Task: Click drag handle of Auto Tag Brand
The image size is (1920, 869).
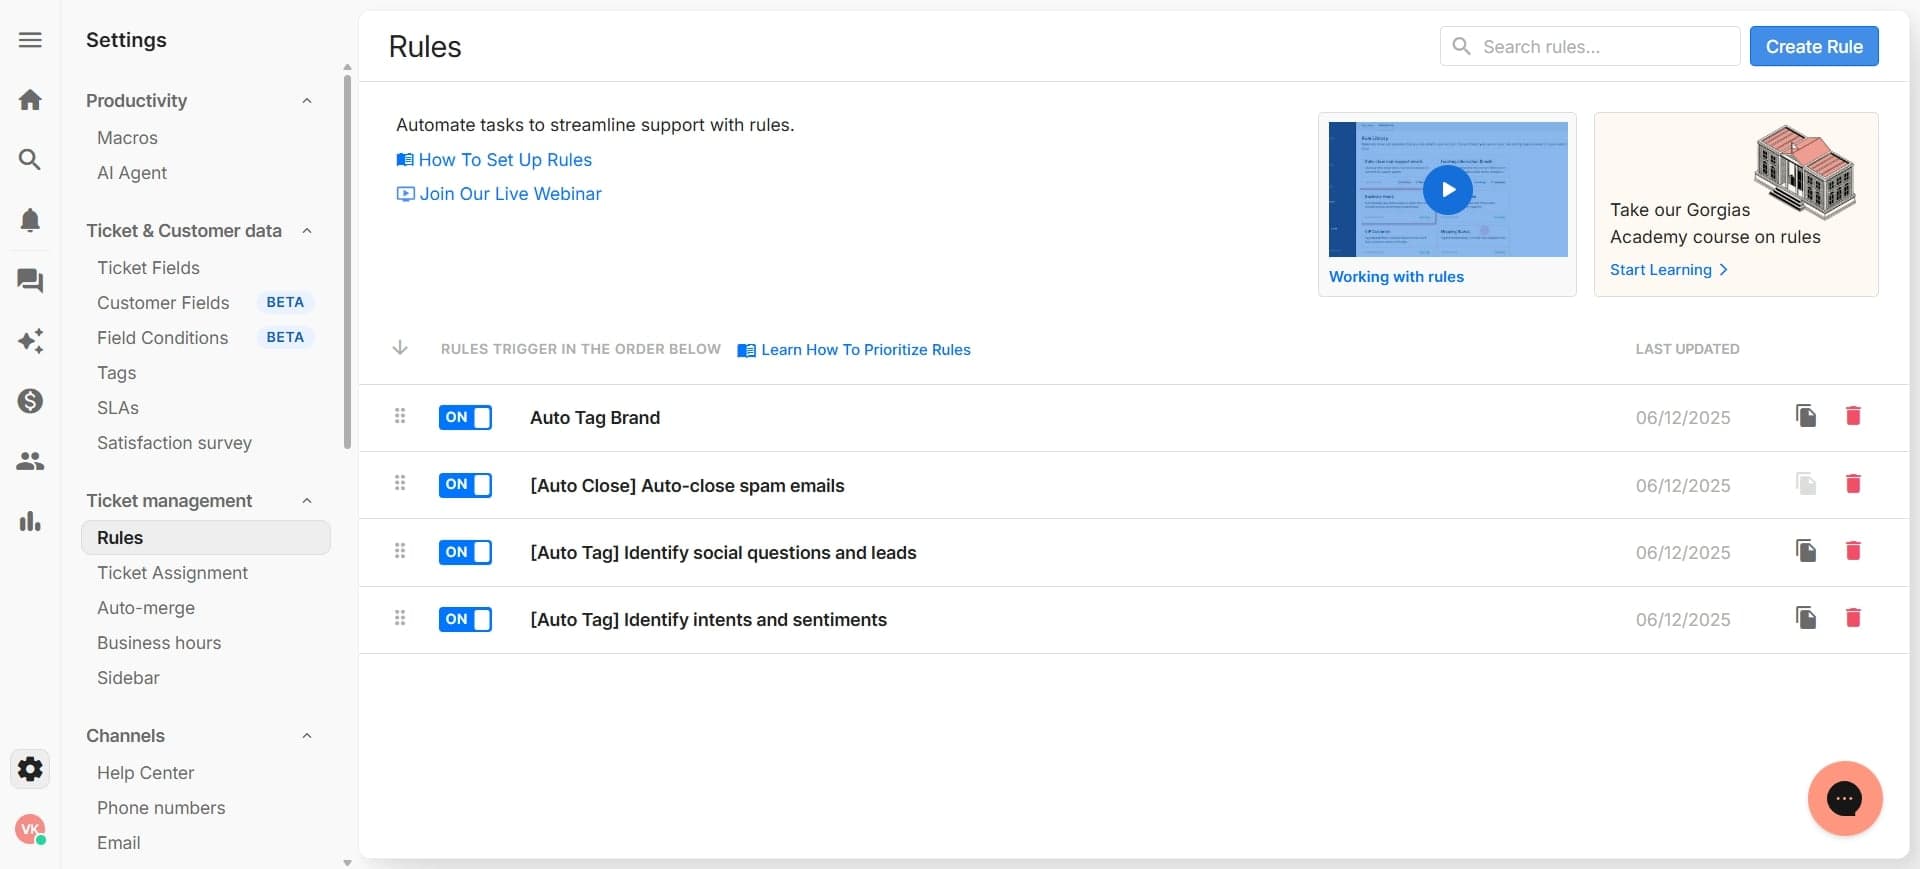Action: (x=400, y=416)
